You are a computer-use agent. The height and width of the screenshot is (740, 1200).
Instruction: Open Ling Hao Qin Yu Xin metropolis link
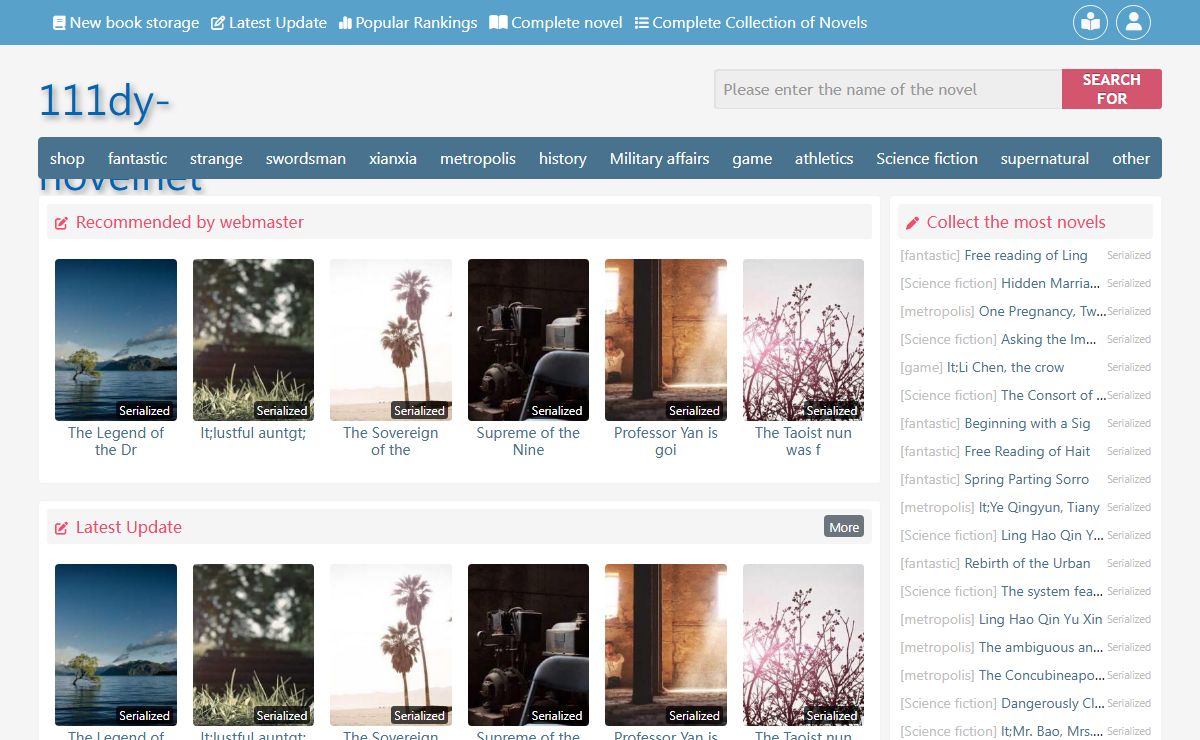tap(1041, 619)
